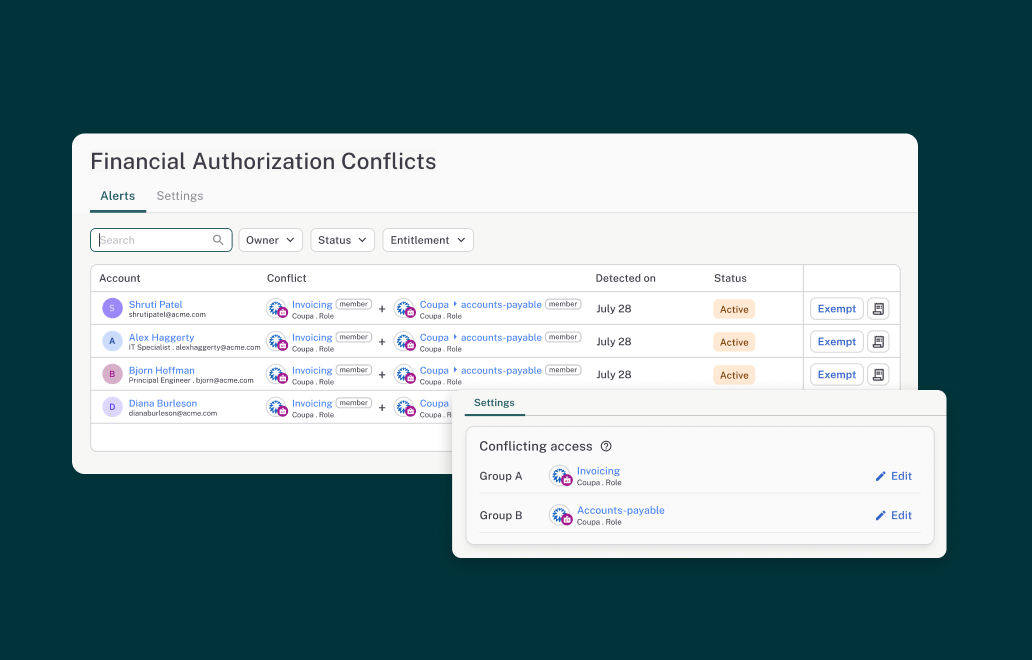Open the Alerts tab
This screenshot has height=660, width=1032.
(117, 196)
